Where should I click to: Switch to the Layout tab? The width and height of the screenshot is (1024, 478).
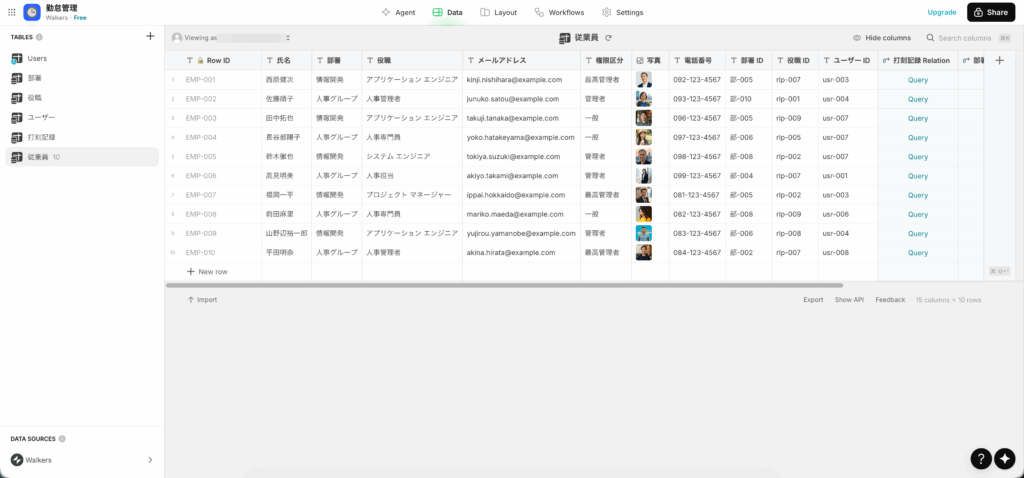[498, 12]
